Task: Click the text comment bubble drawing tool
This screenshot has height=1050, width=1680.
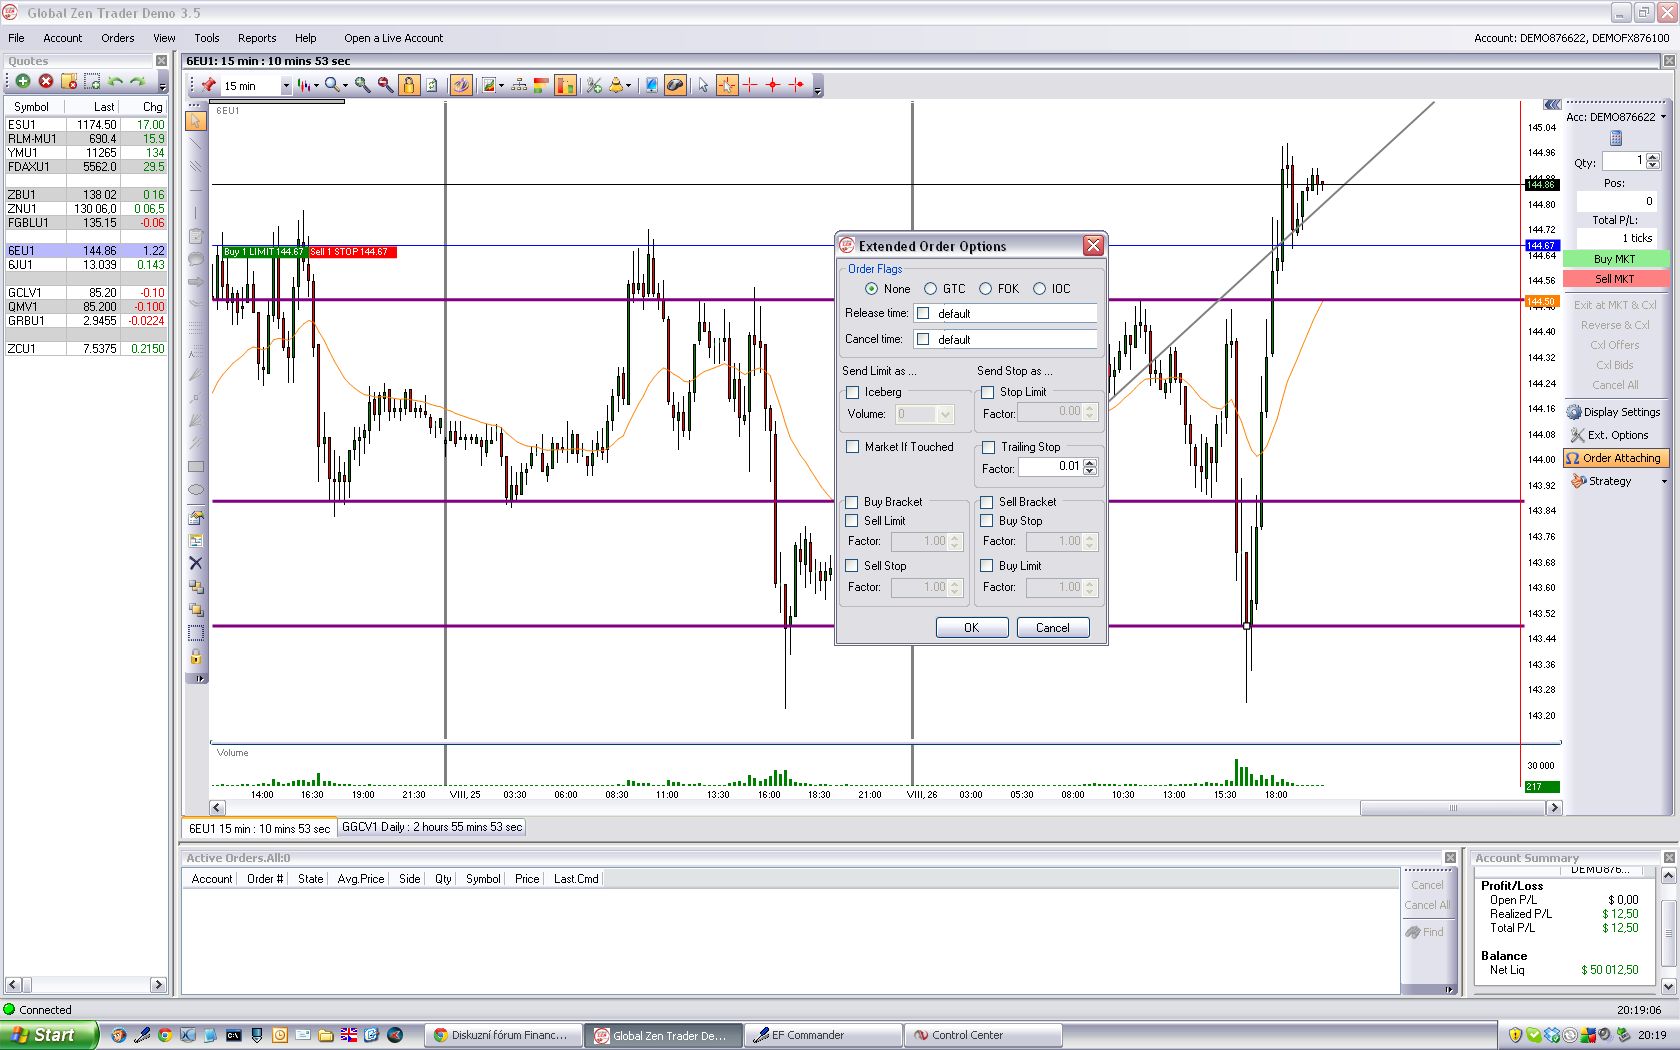Action: tap(196, 259)
